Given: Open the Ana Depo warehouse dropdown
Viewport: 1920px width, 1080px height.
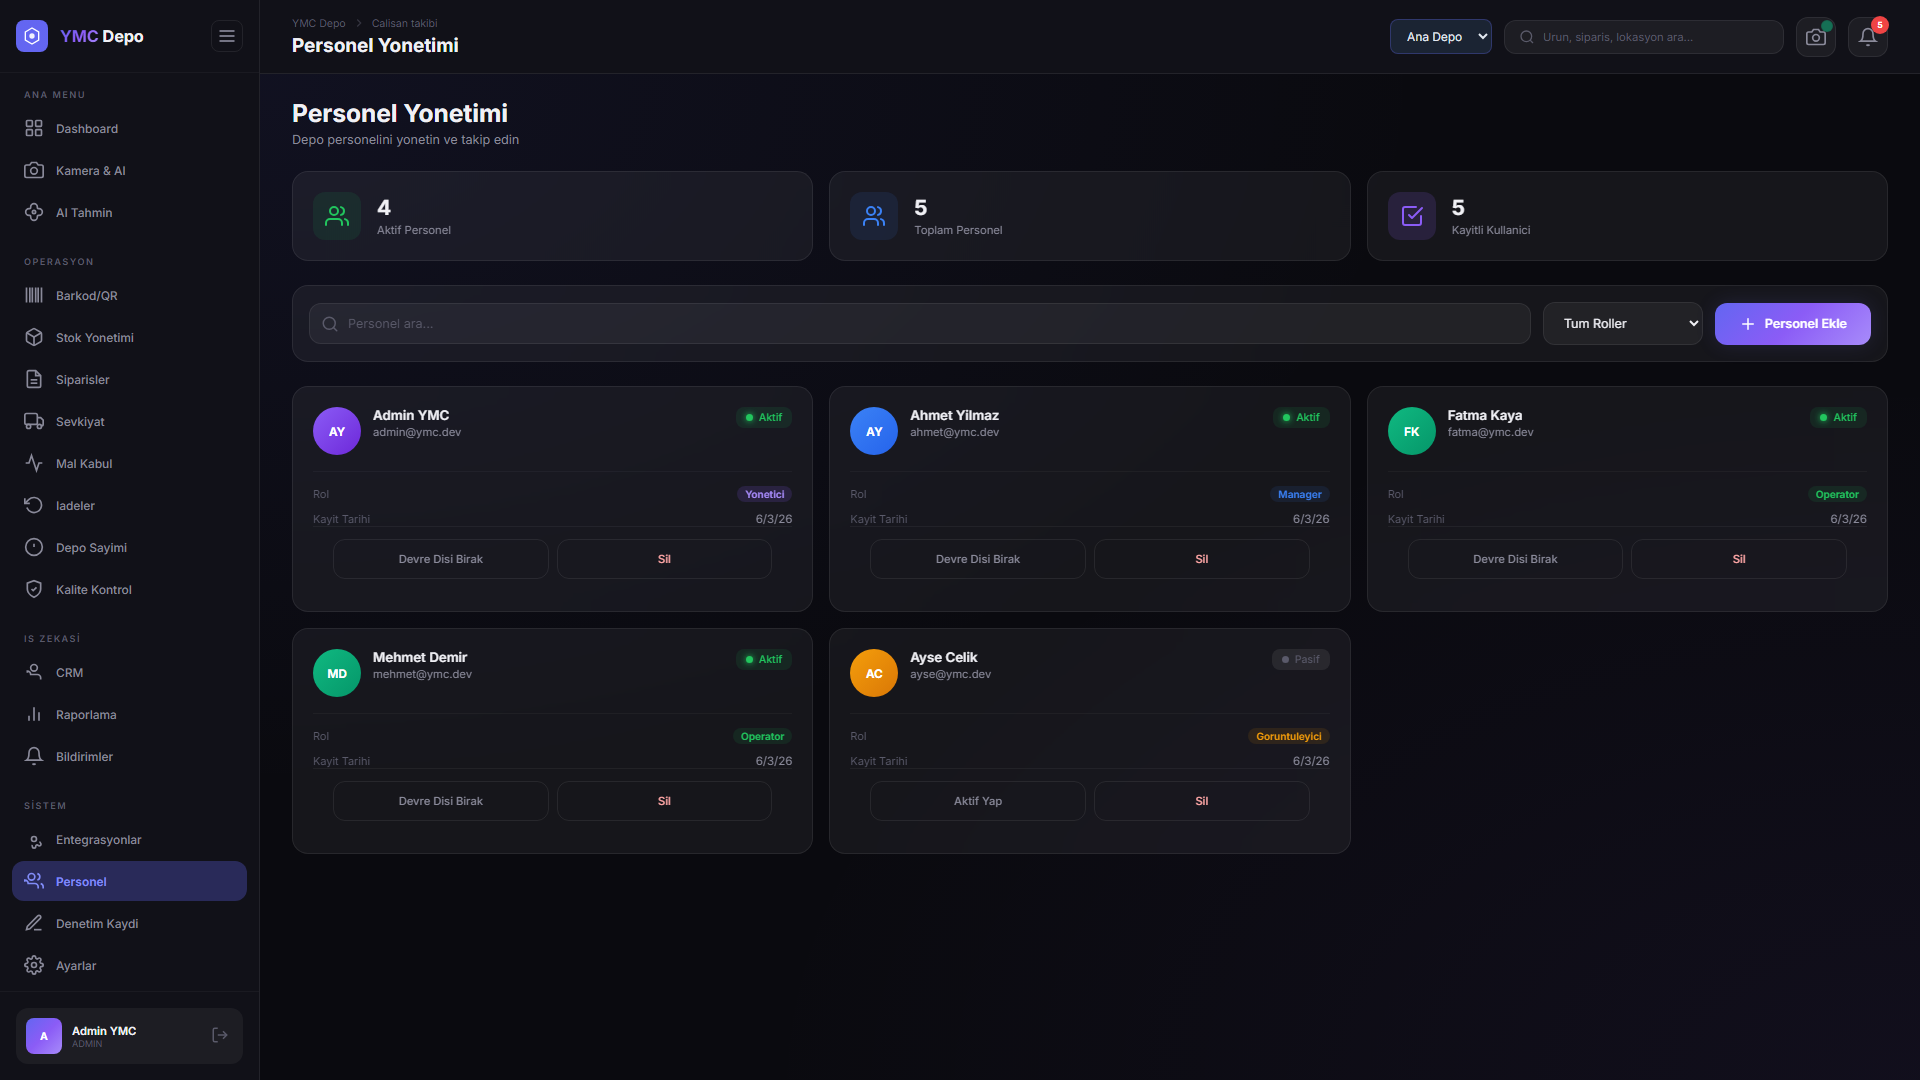Looking at the screenshot, I should click(1440, 37).
